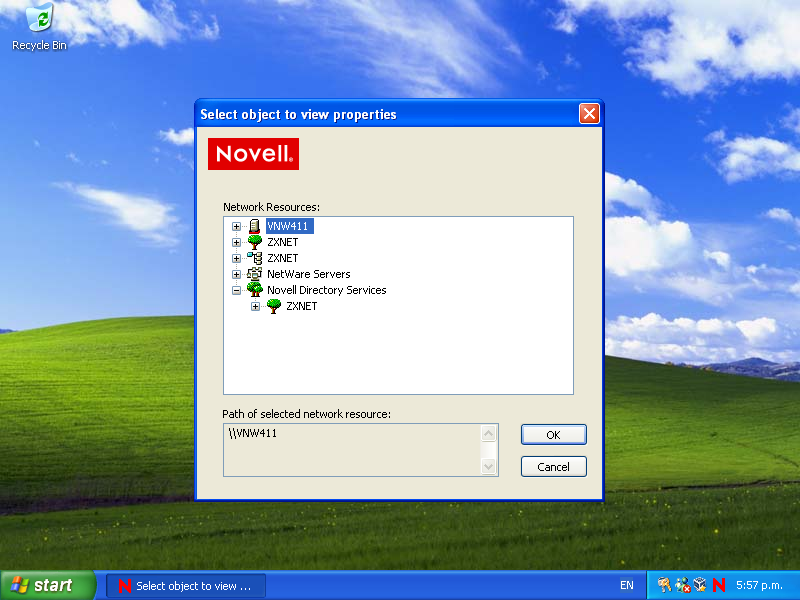Cancel the object selection dialog
The height and width of the screenshot is (600, 800).
(554, 467)
